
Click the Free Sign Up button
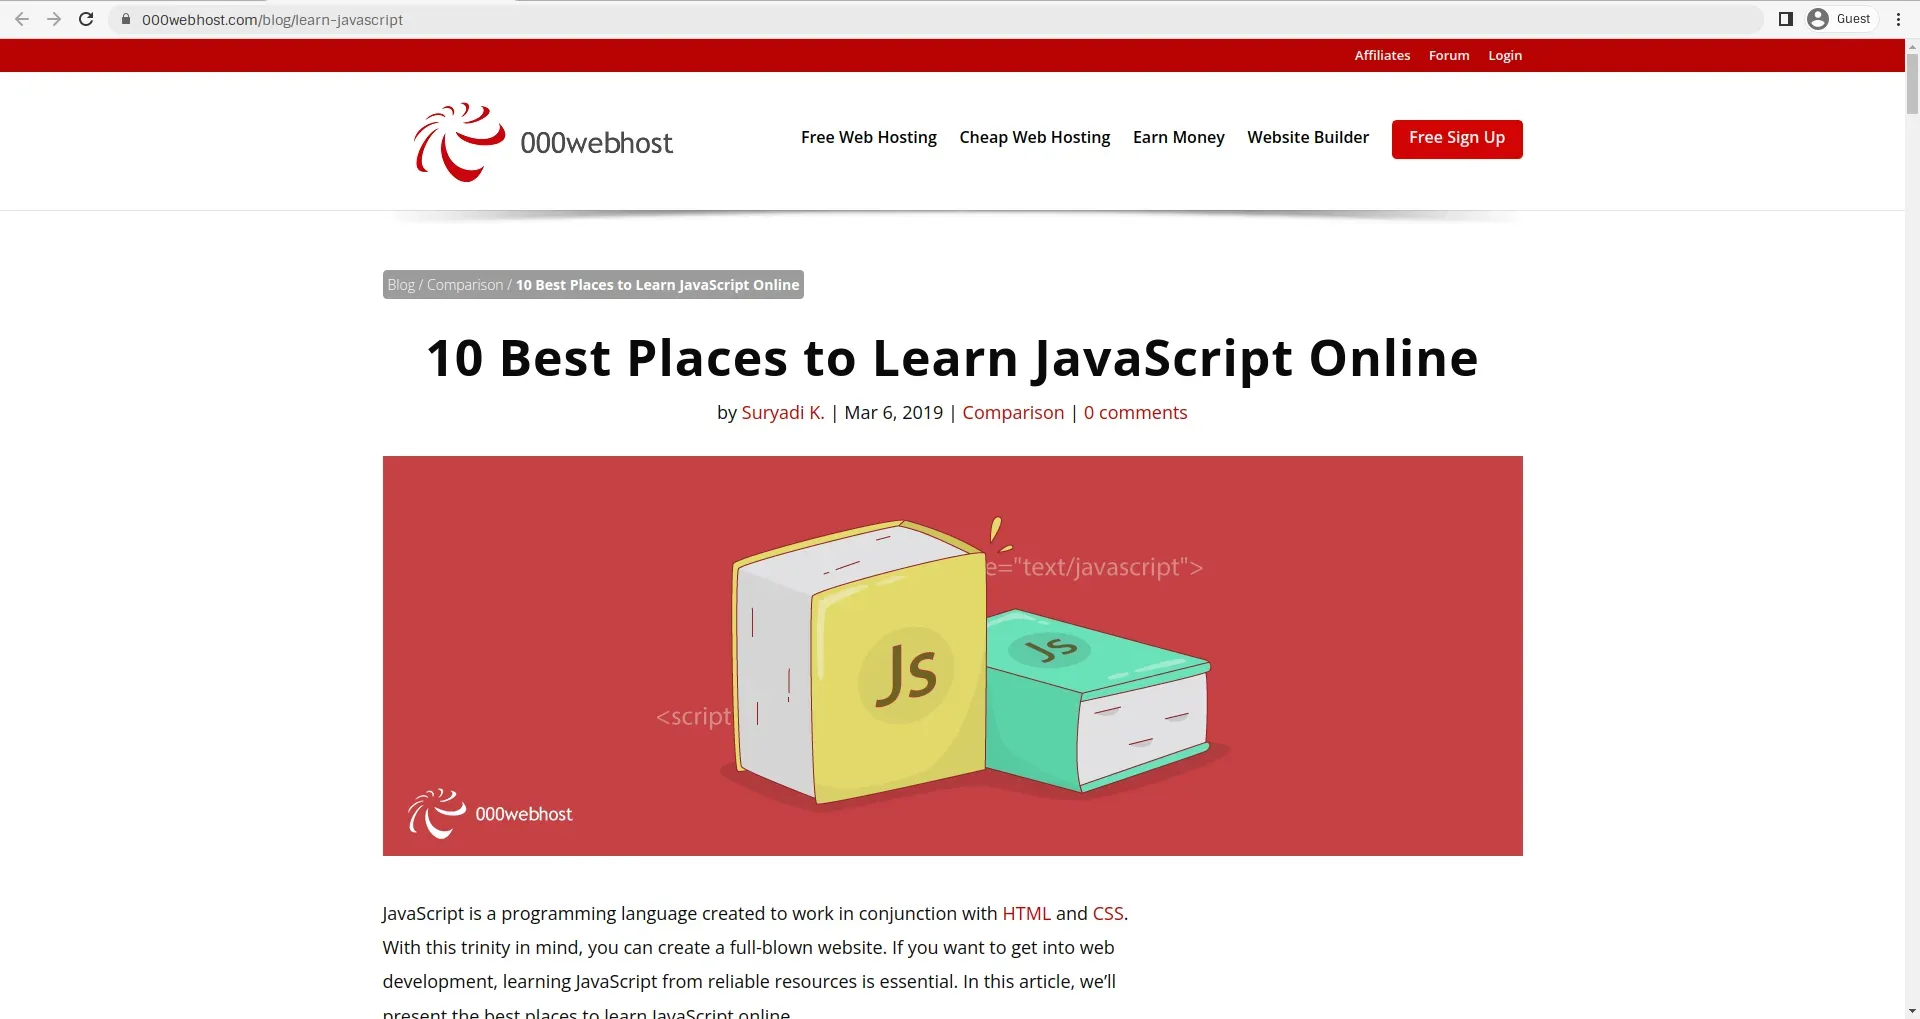[x=1456, y=139]
